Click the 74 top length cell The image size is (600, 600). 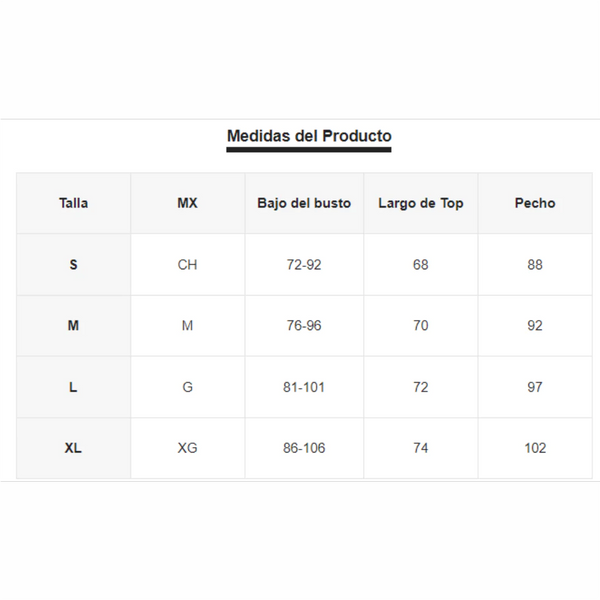[421, 448]
